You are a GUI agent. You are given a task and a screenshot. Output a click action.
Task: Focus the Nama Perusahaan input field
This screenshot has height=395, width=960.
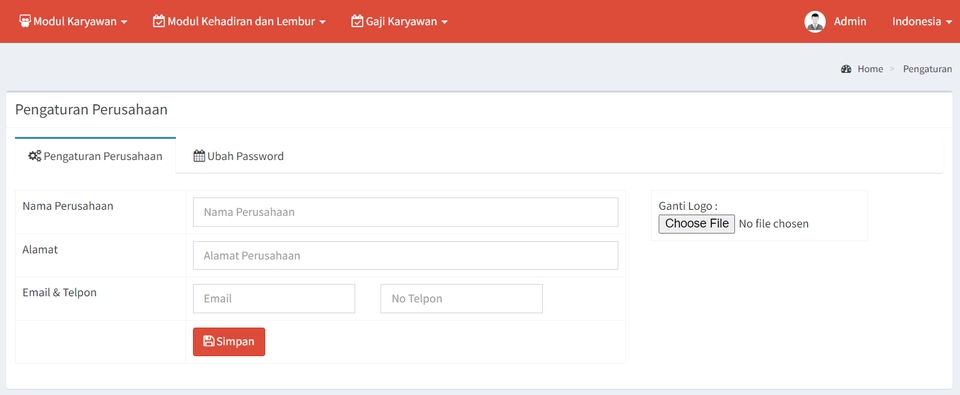pyautogui.click(x=405, y=212)
